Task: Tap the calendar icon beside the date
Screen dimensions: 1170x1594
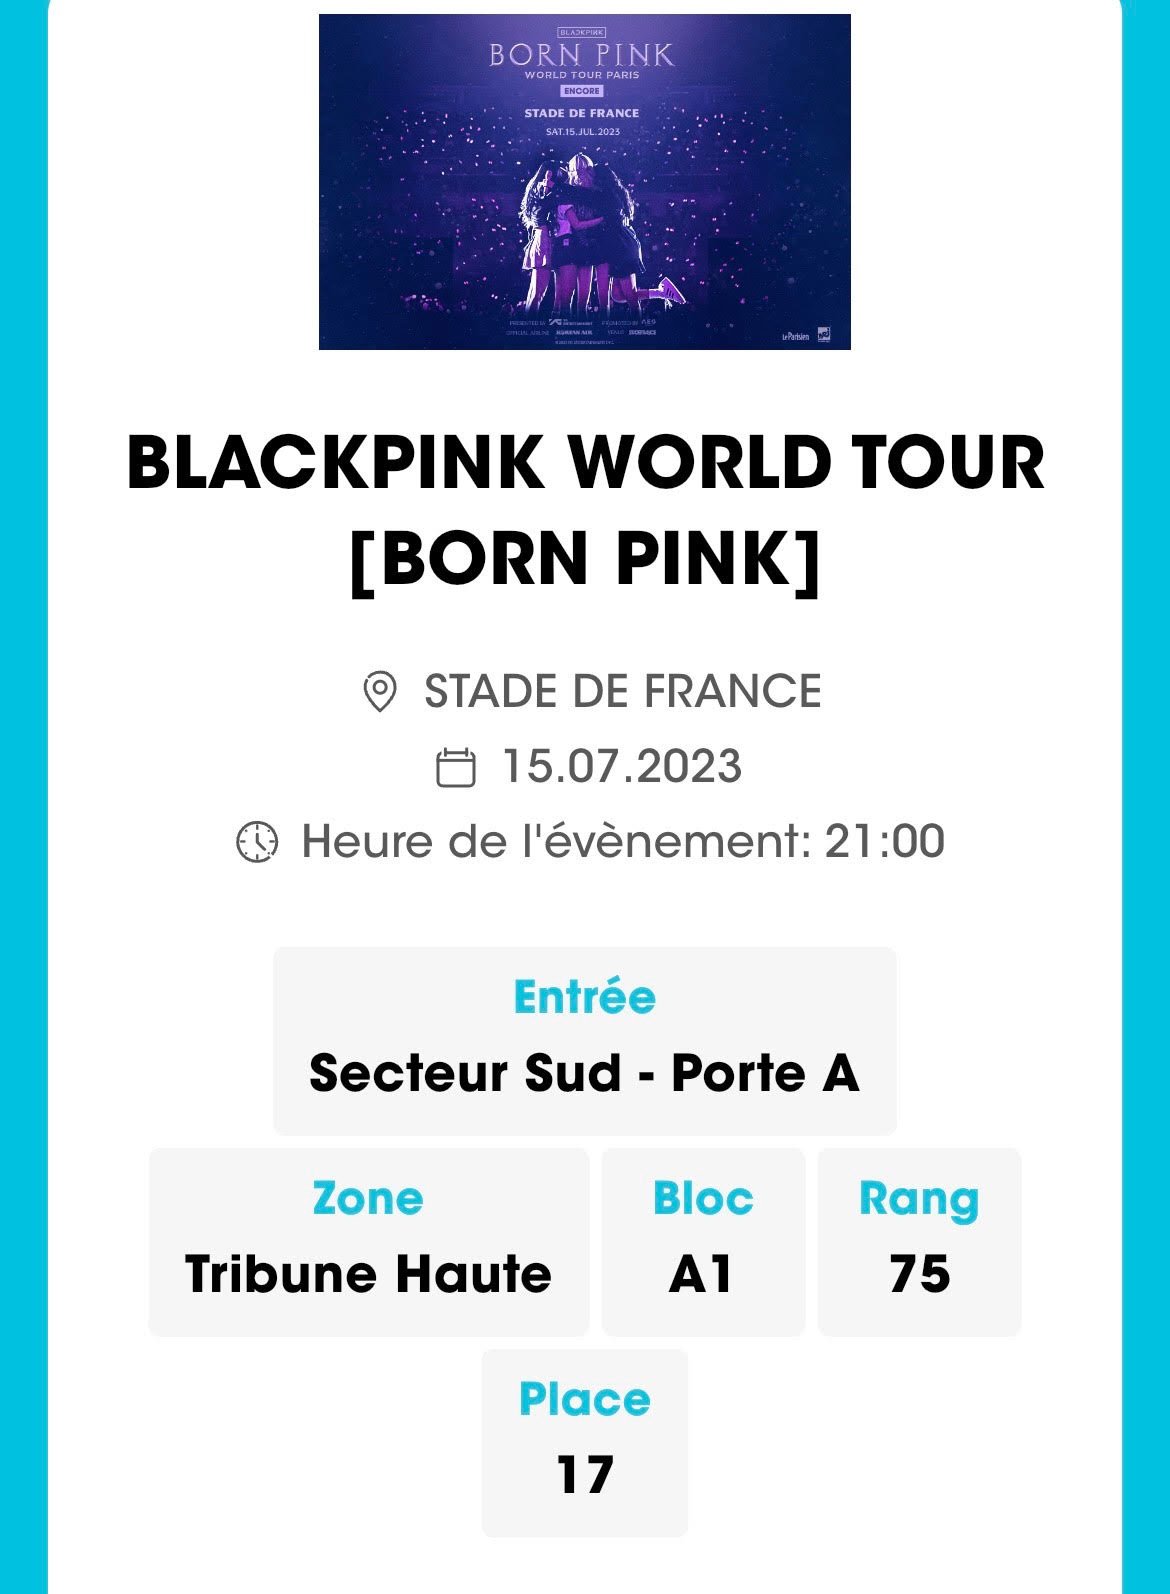Action: (x=456, y=767)
